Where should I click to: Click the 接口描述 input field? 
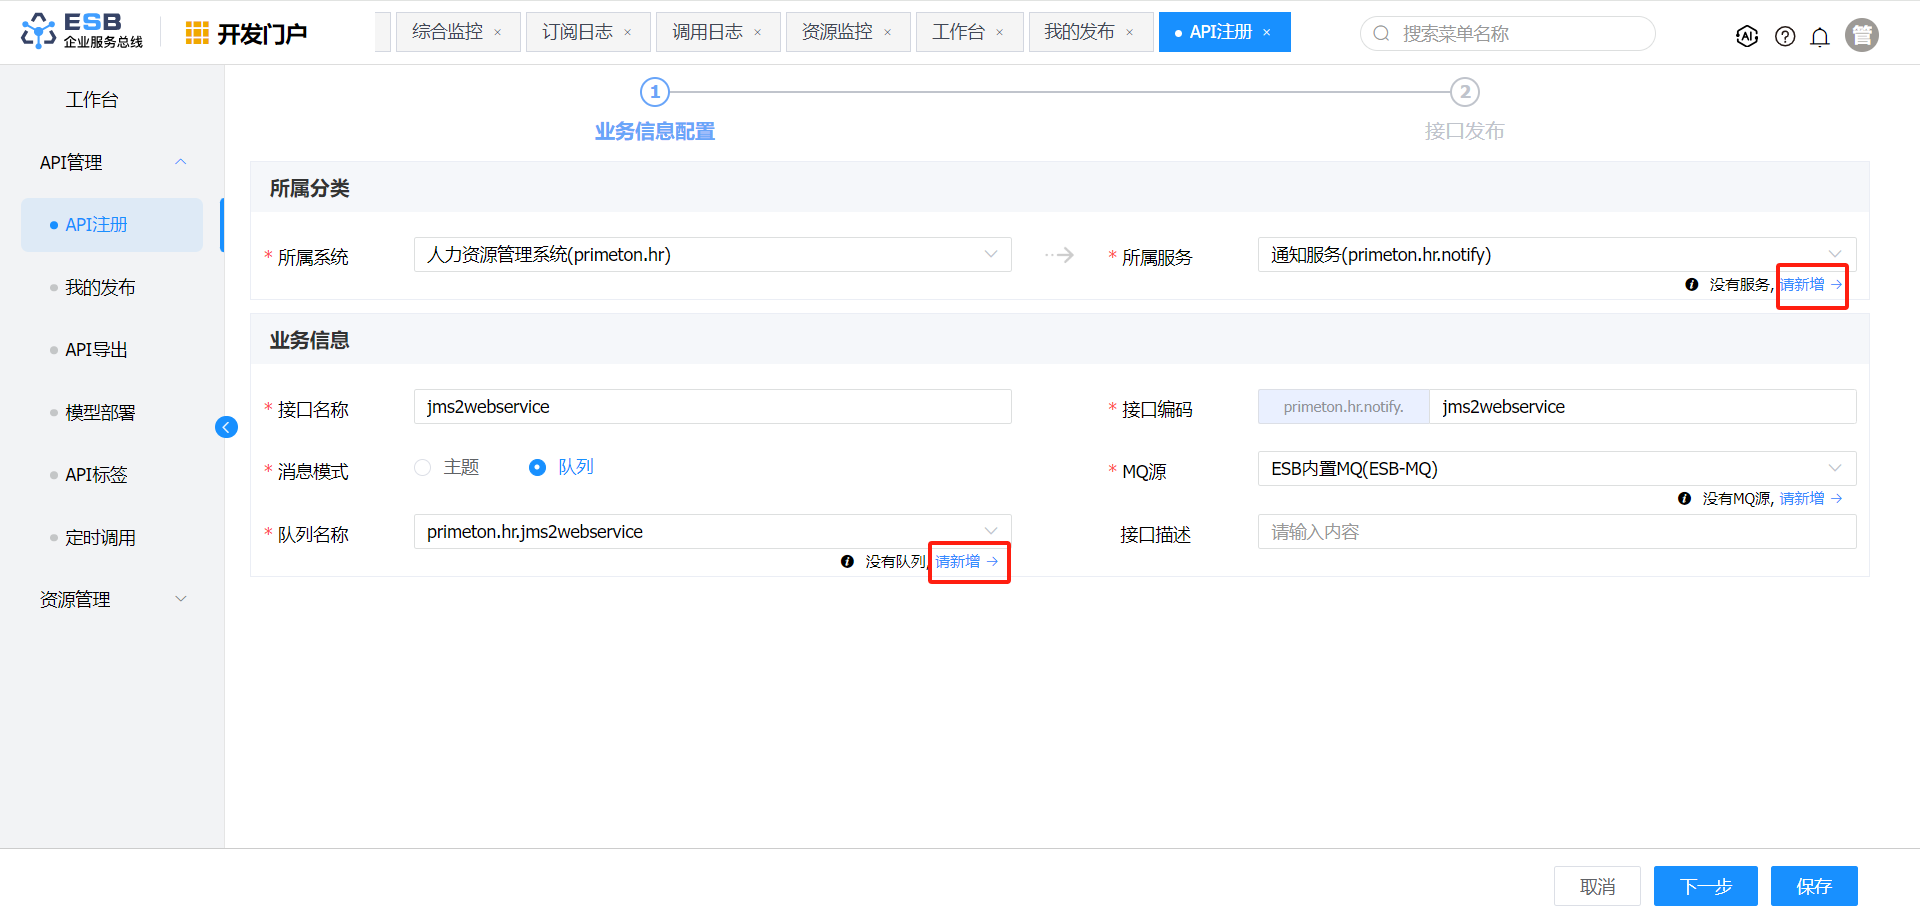click(1556, 532)
